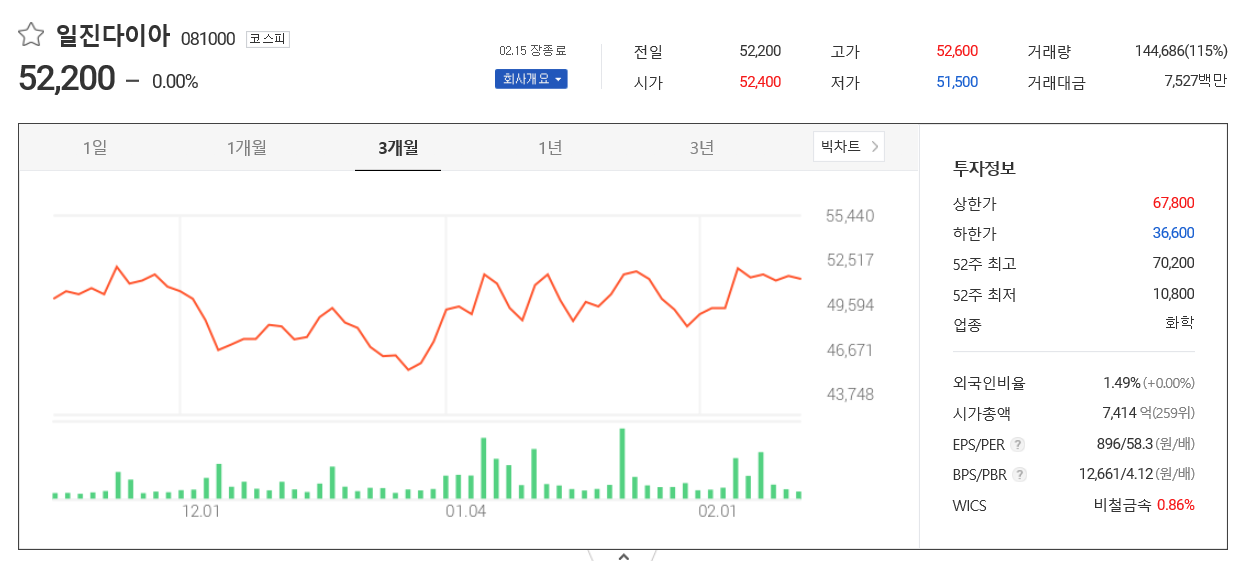Click the 12.01 date marker on chart
1239x561 pixels.
(201, 511)
